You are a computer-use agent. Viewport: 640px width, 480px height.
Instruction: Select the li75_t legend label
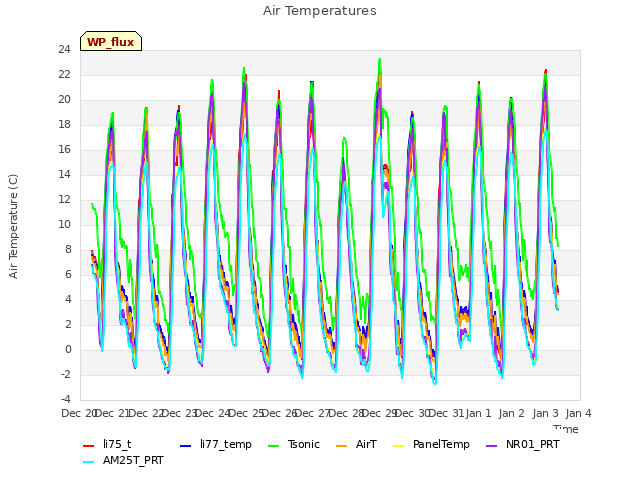(x=117, y=444)
